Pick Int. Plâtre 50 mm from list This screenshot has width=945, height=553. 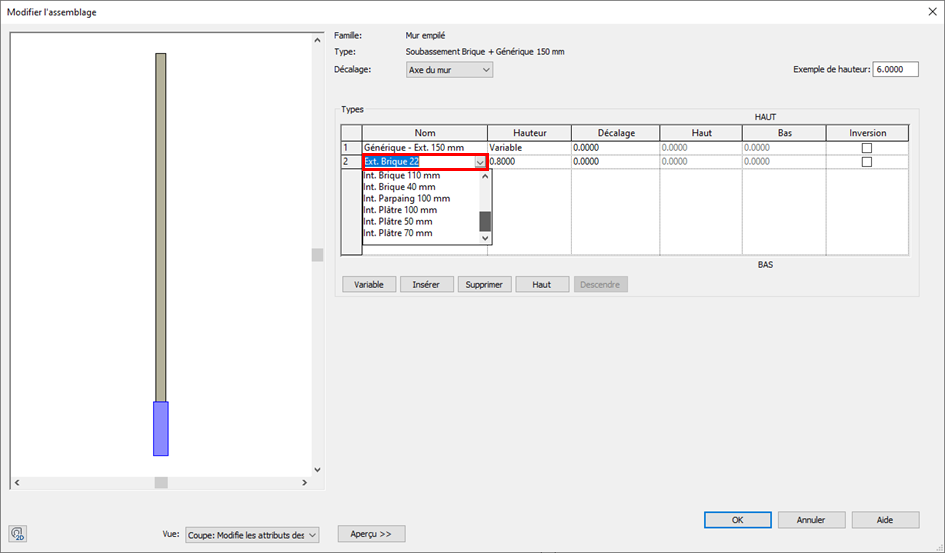pos(398,222)
